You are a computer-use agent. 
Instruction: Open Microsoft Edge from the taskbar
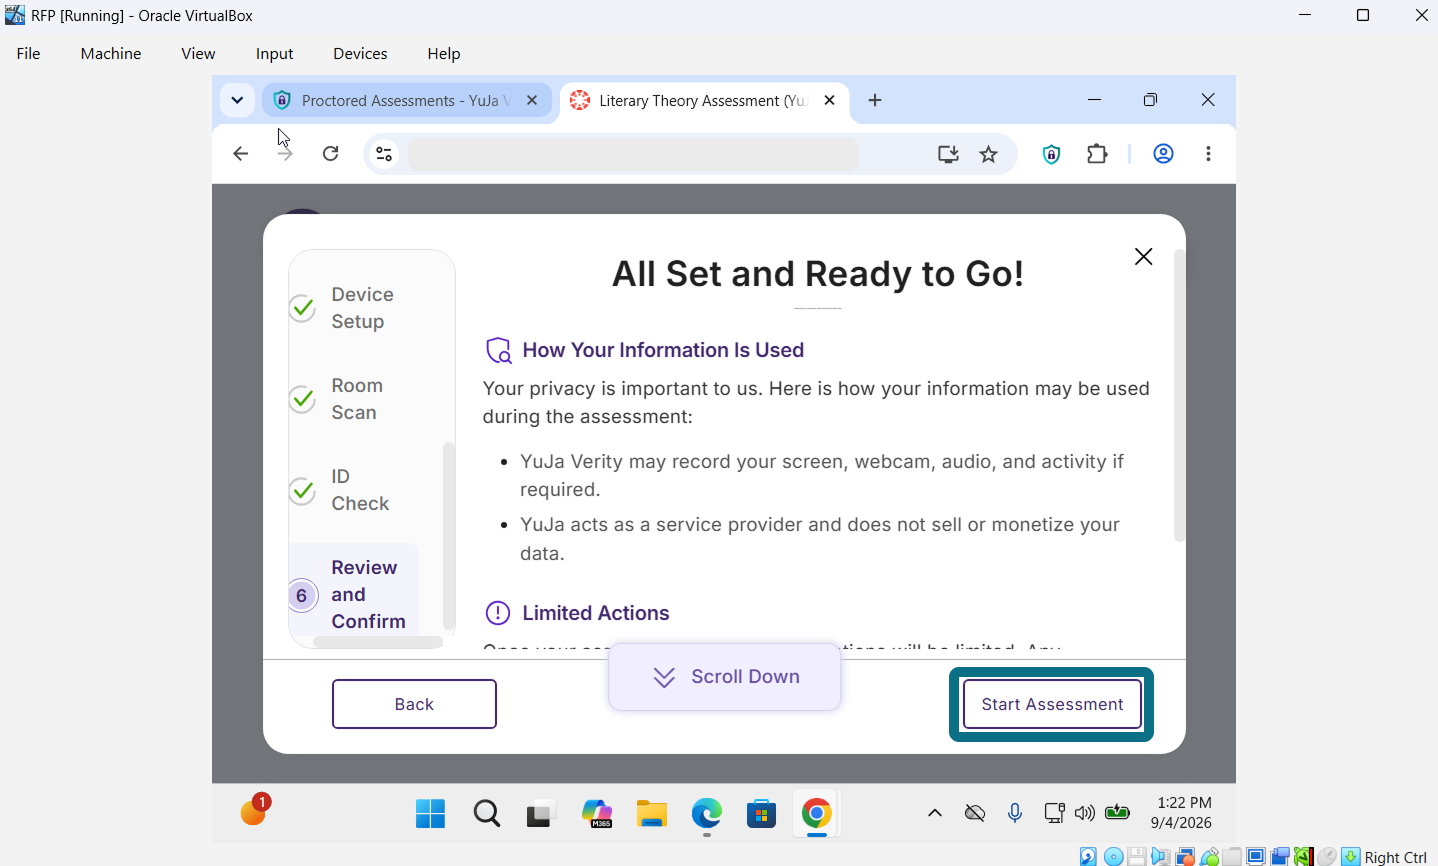(707, 814)
